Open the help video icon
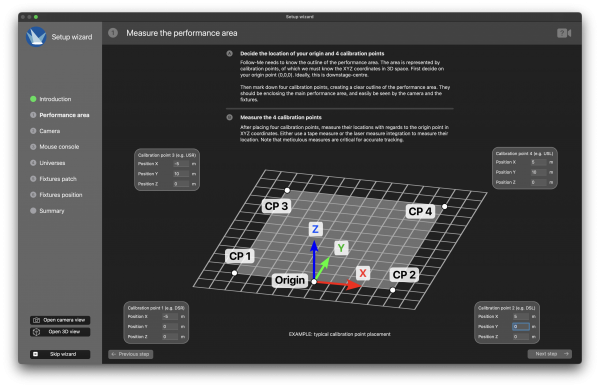This screenshot has height=388, width=600. (x=564, y=33)
